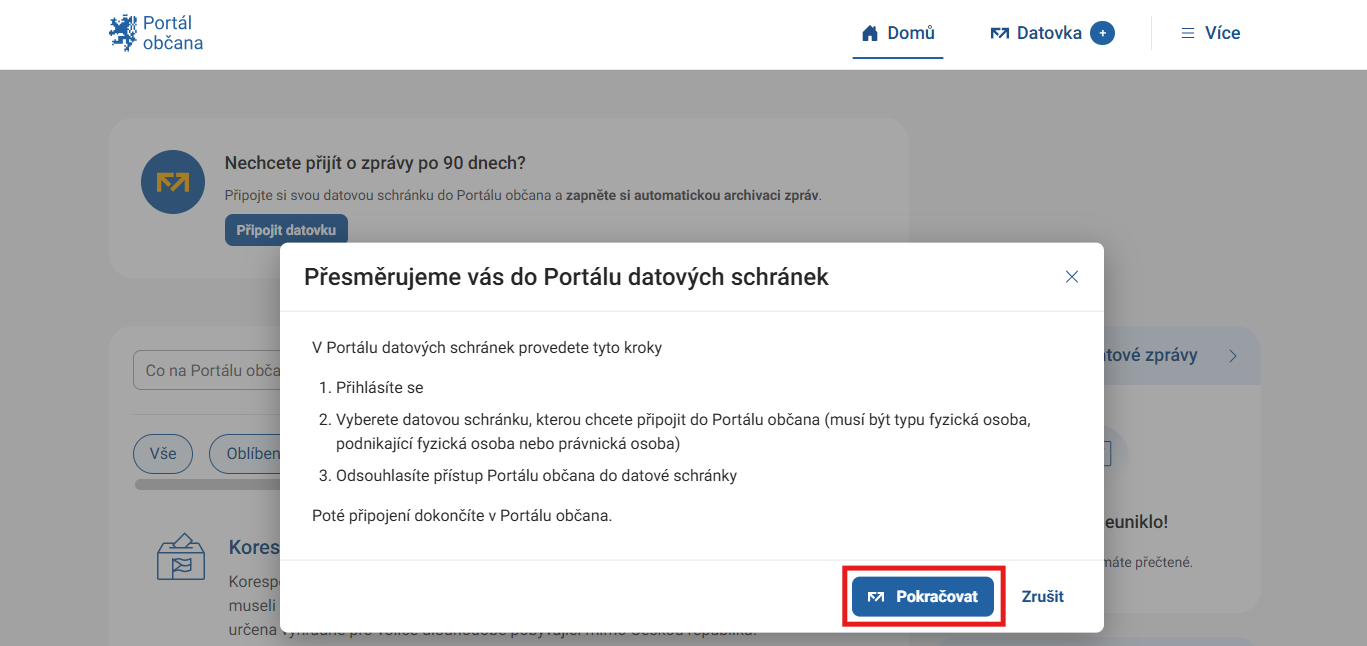This screenshot has width=1367, height=646.
Task: Toggle selection of the Domů navigation item
Action: pyautogui.click(x=897, y=32)
